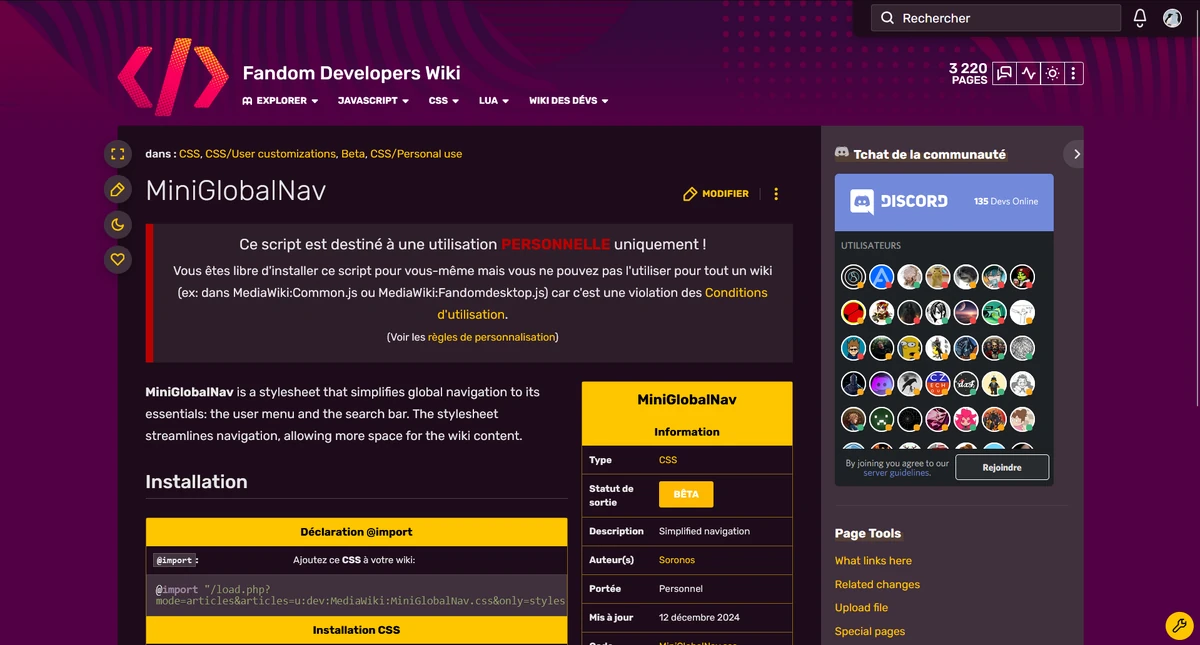Click the MODIFIER button
Image resolution: width=1200 pixels, height=645 pixels.
716,194
